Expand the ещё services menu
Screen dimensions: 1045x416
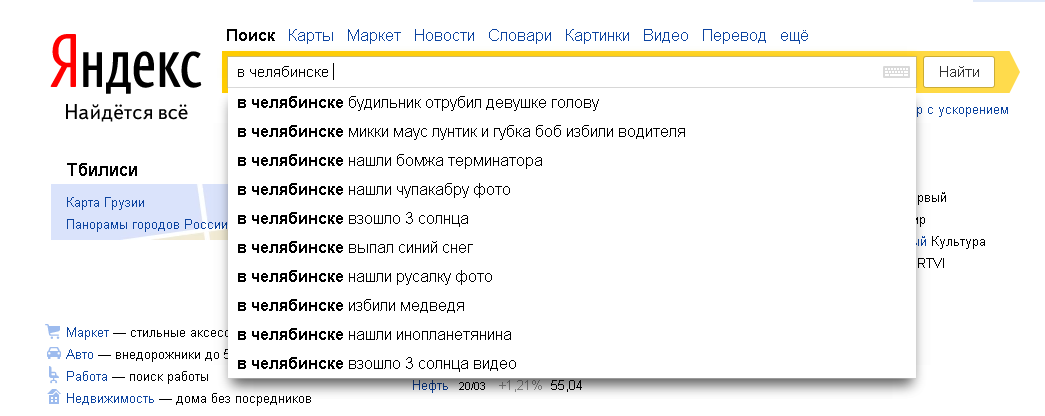[794, 35]
